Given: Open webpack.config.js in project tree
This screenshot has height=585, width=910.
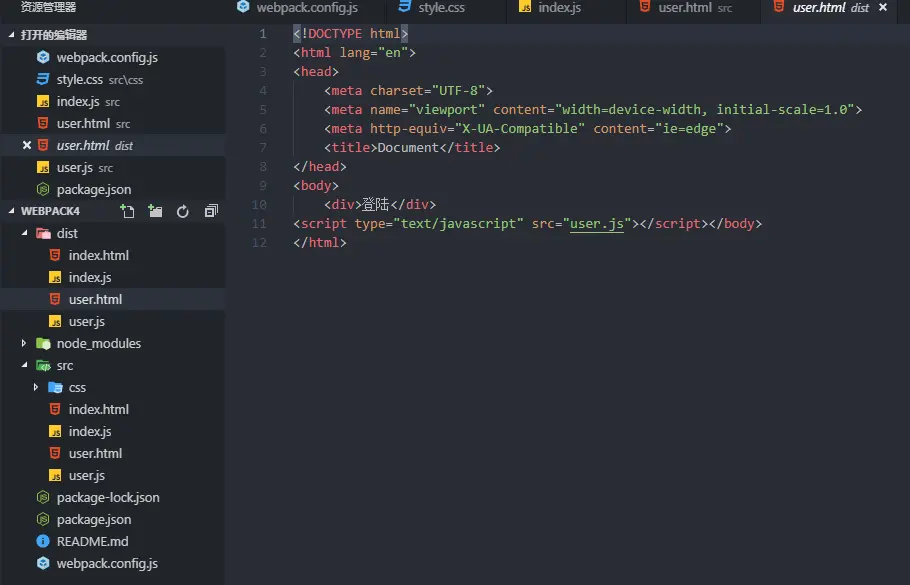Looking at the screenshot, I should click(x=113, y=564).
